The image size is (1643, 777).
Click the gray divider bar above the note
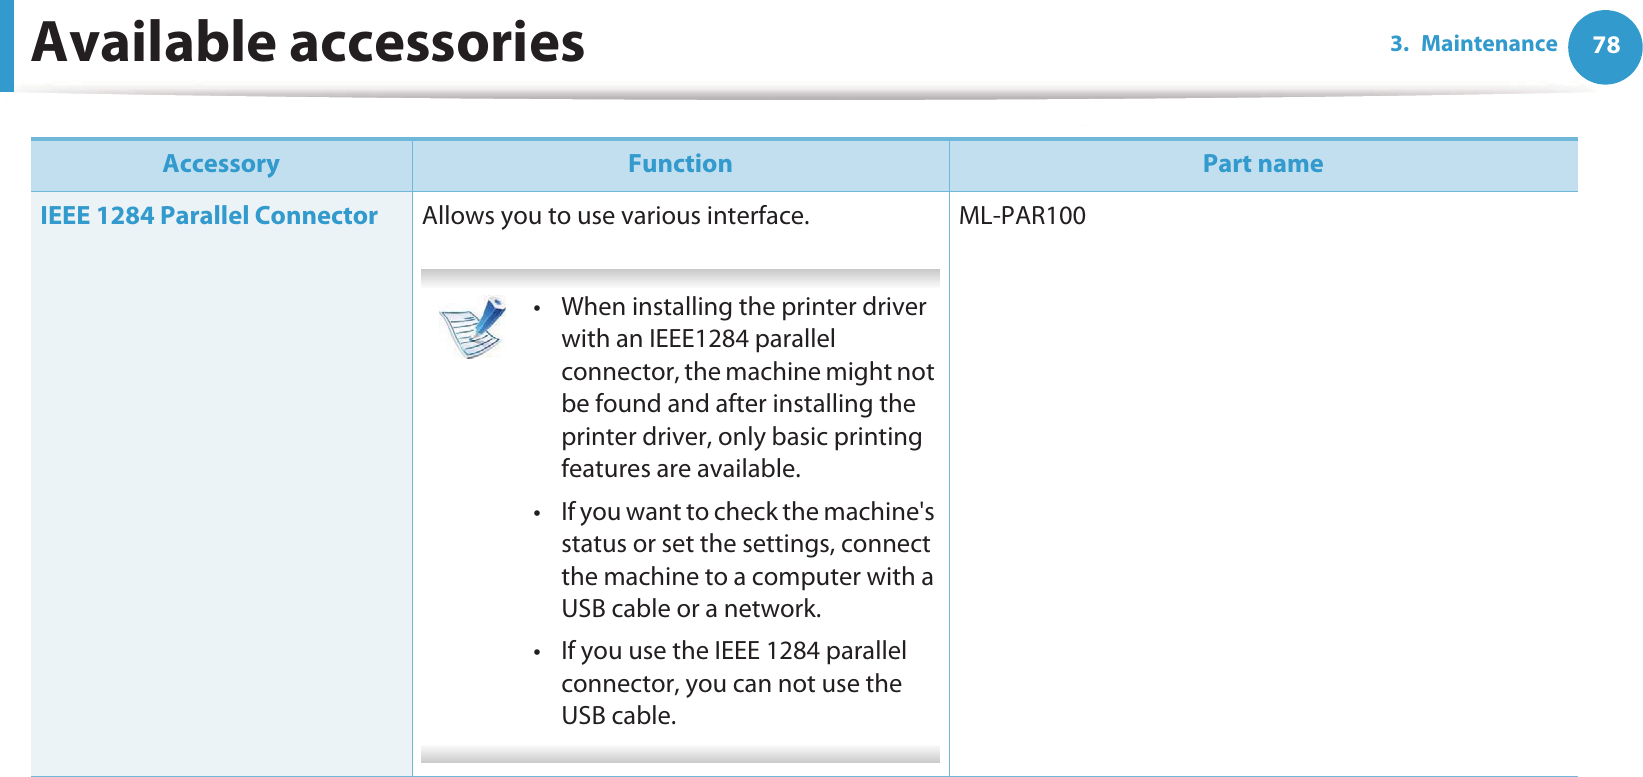[680, 278]
